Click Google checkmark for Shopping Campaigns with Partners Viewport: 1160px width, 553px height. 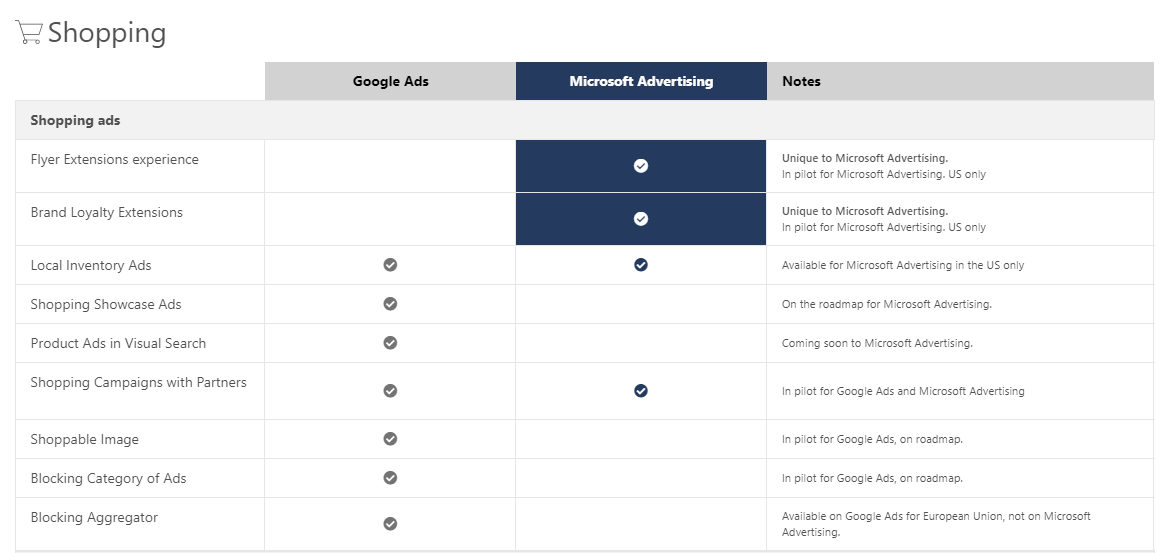point(390,390)
